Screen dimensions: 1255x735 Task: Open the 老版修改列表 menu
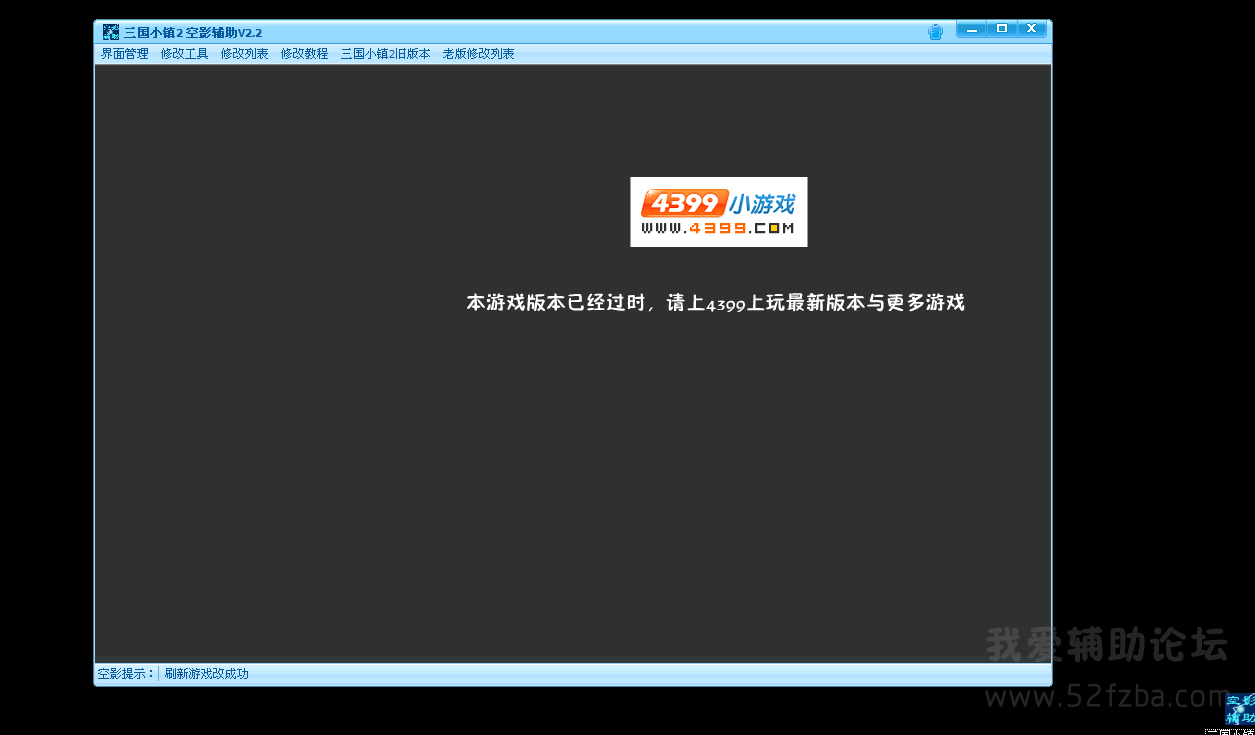click(x=478, y=54)
